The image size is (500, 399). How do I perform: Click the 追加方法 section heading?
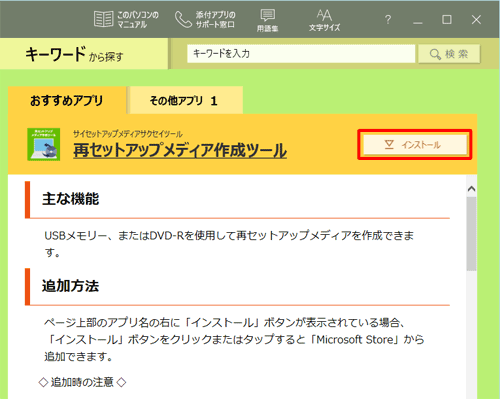[70, 286]
